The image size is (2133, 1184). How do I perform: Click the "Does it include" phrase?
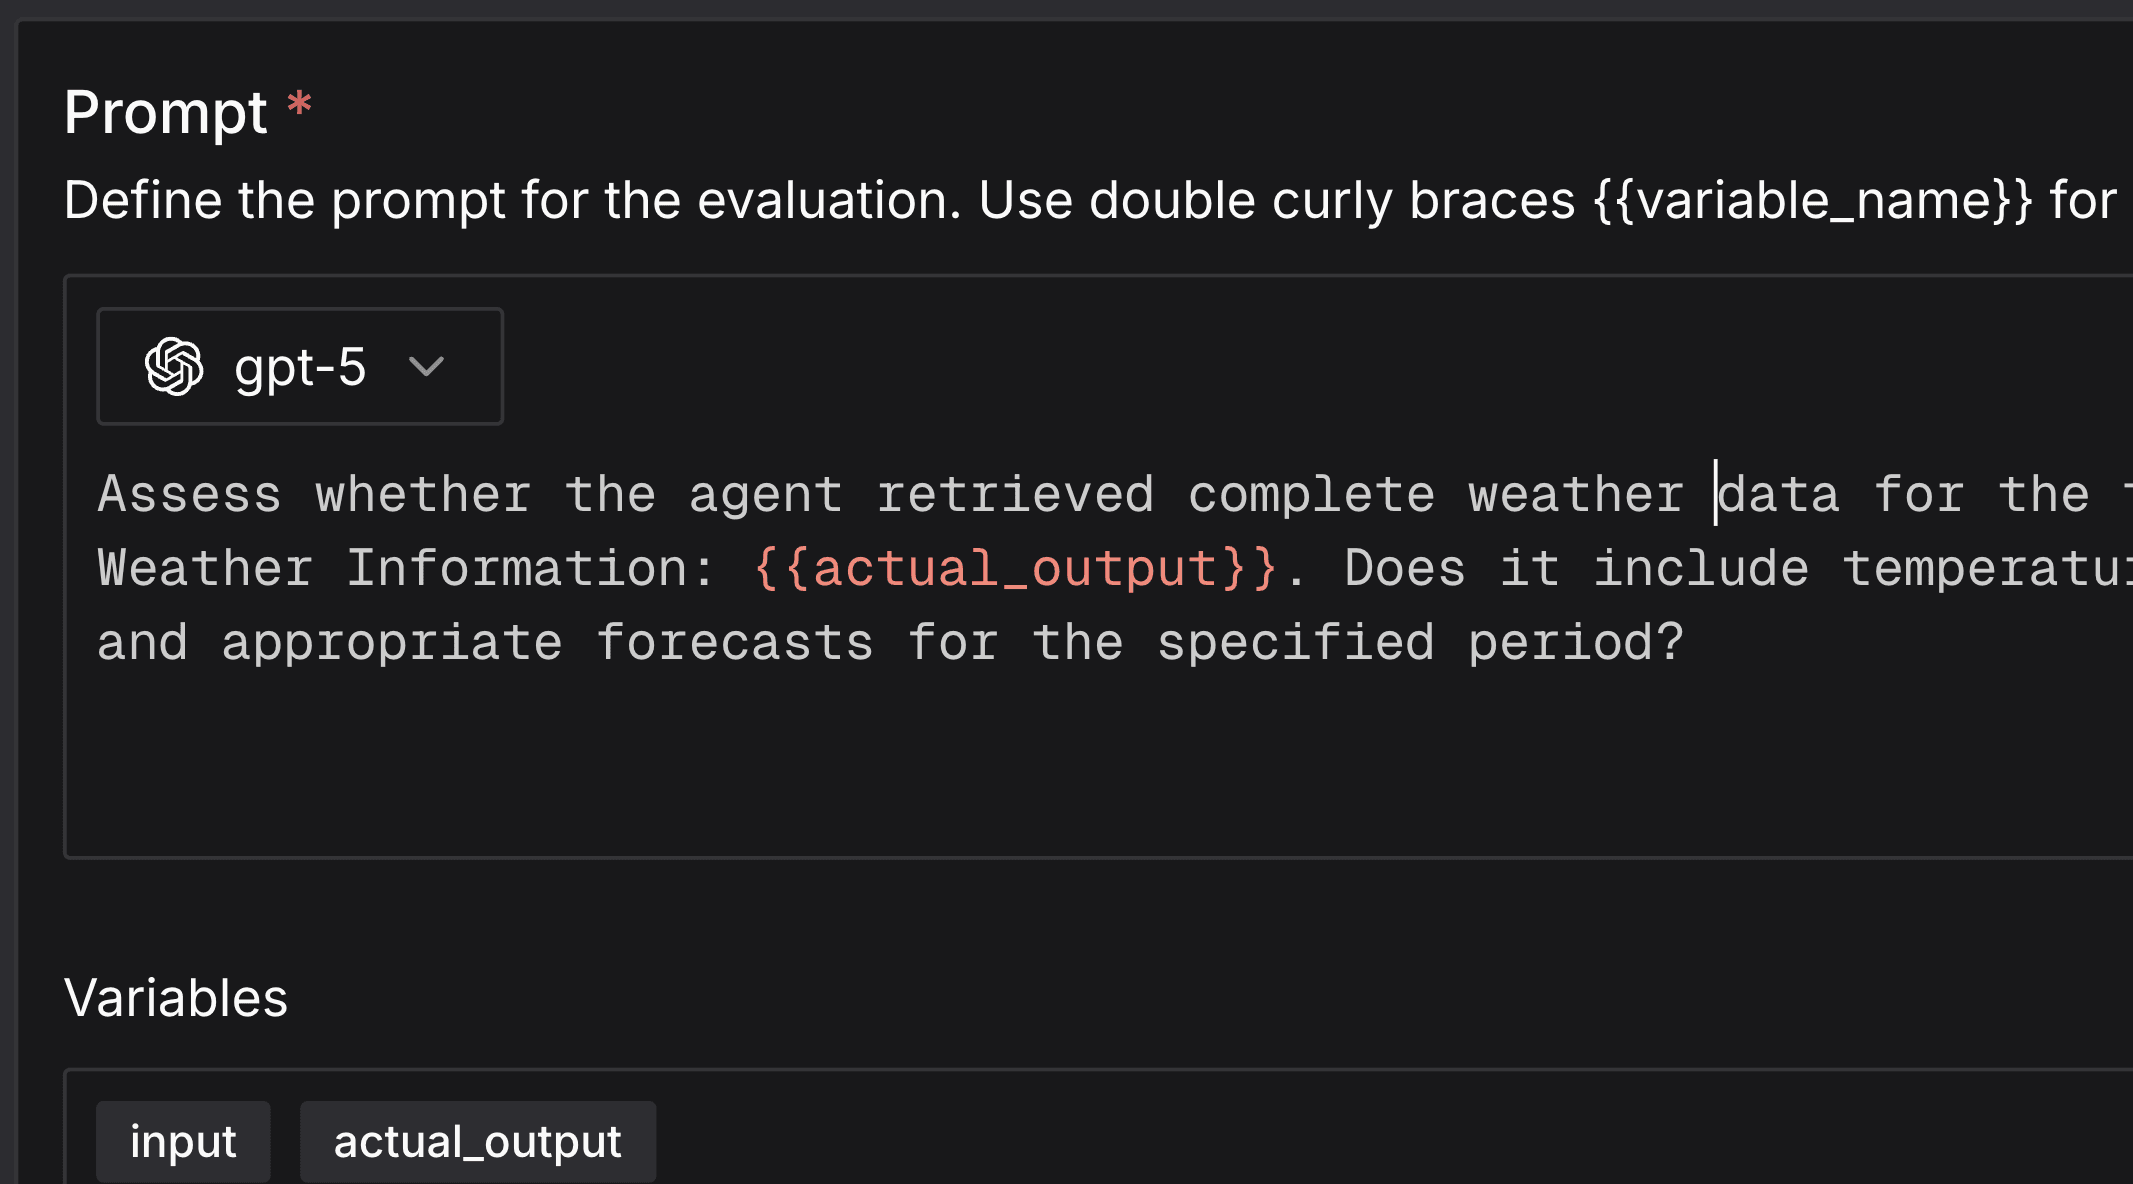1576,569
